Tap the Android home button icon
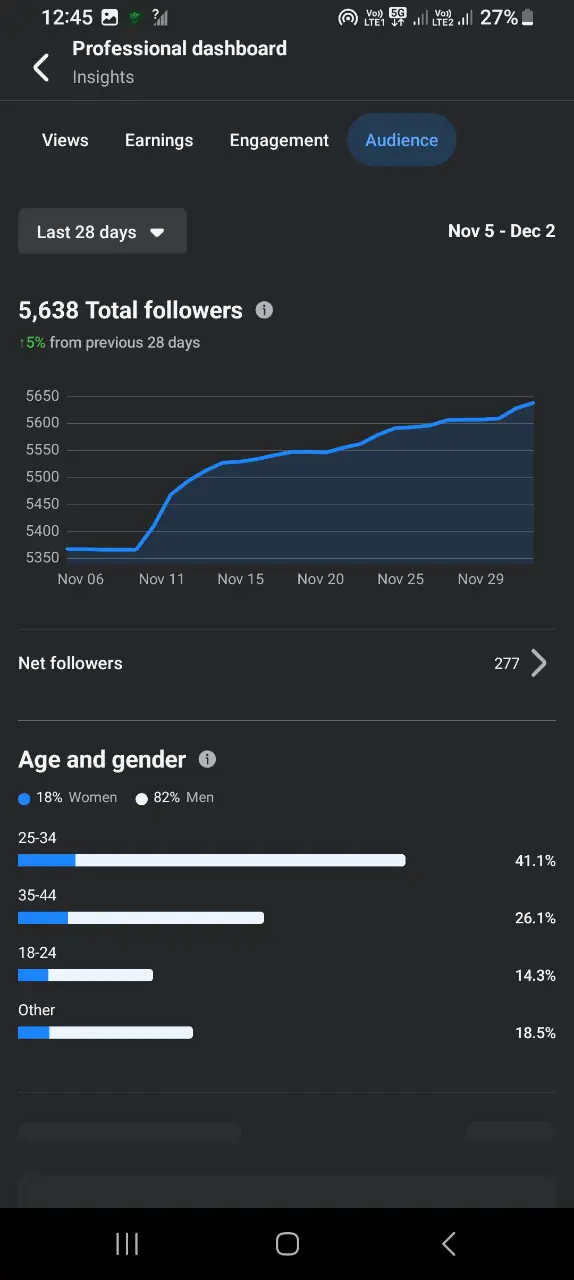The height and width of the screenshot is (1280, 574). 287,1243
